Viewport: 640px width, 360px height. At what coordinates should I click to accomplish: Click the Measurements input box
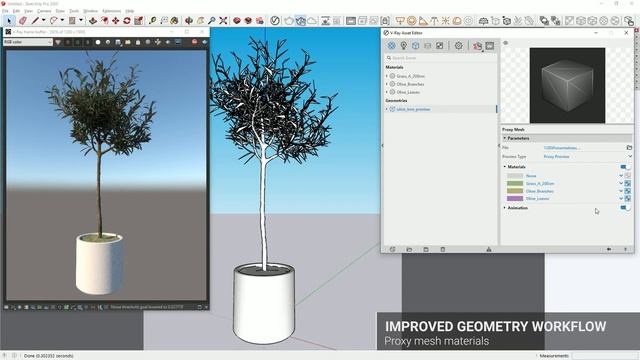pos(604,356)
